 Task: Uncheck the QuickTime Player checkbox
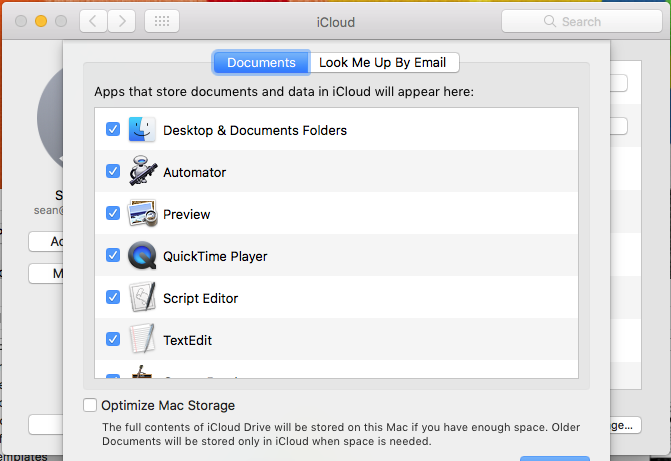pos(113,256)
